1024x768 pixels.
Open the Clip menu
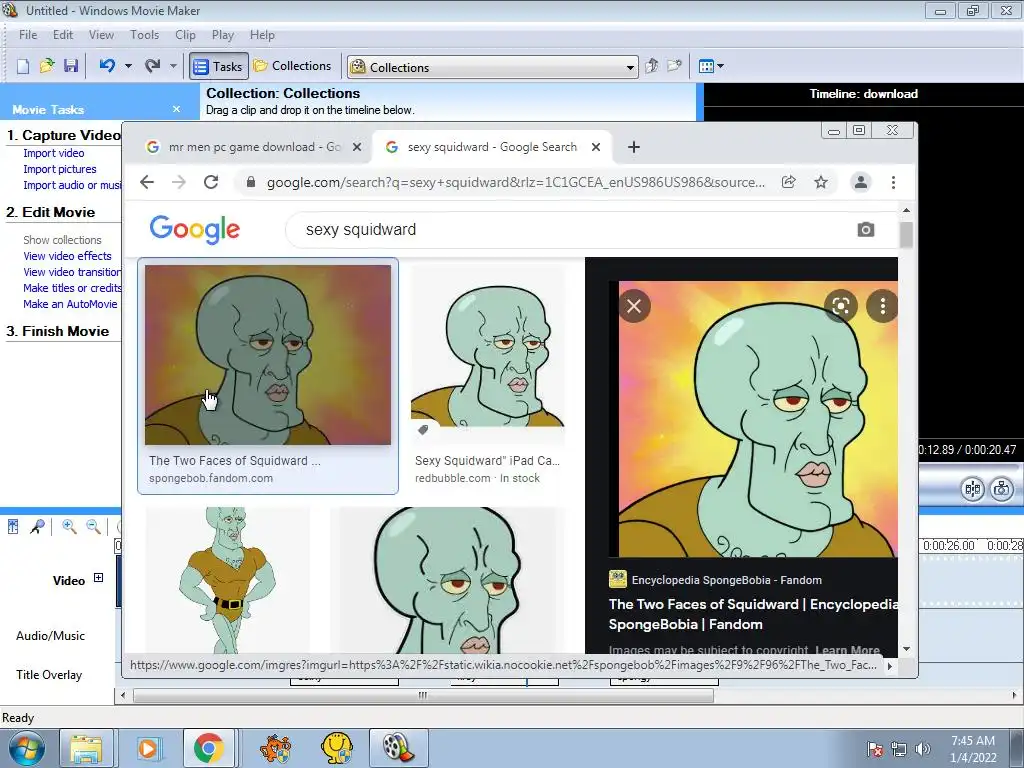point(185,35)
